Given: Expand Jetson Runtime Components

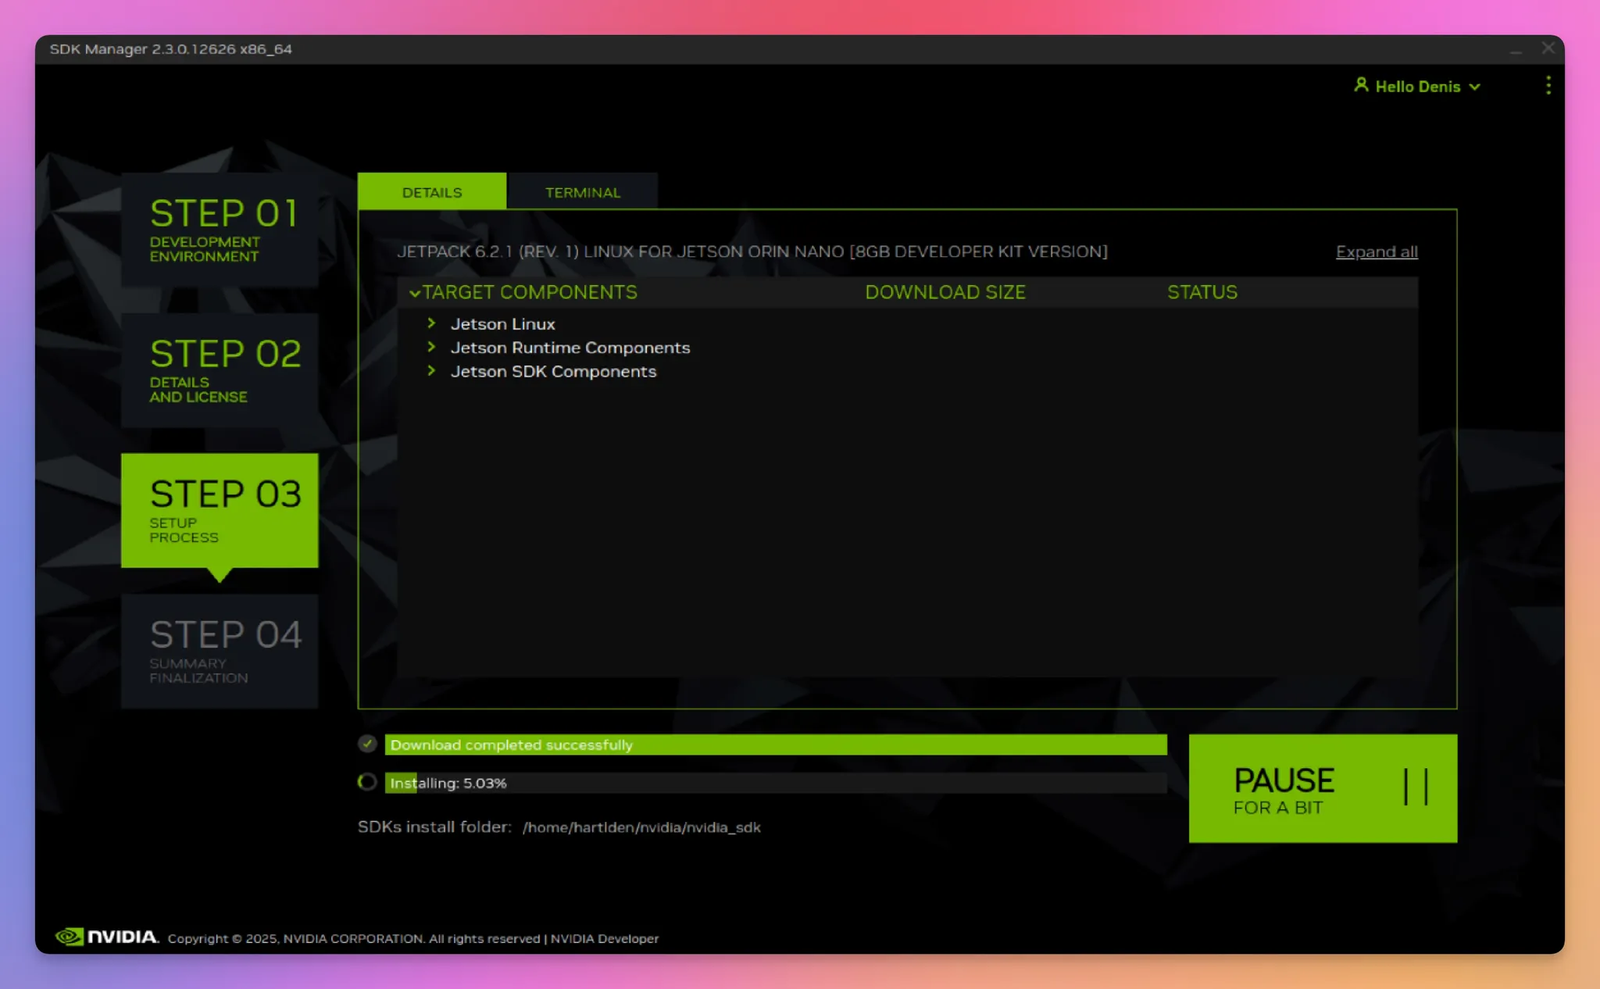Looking at the screenshot, I should tap(432, 347).
